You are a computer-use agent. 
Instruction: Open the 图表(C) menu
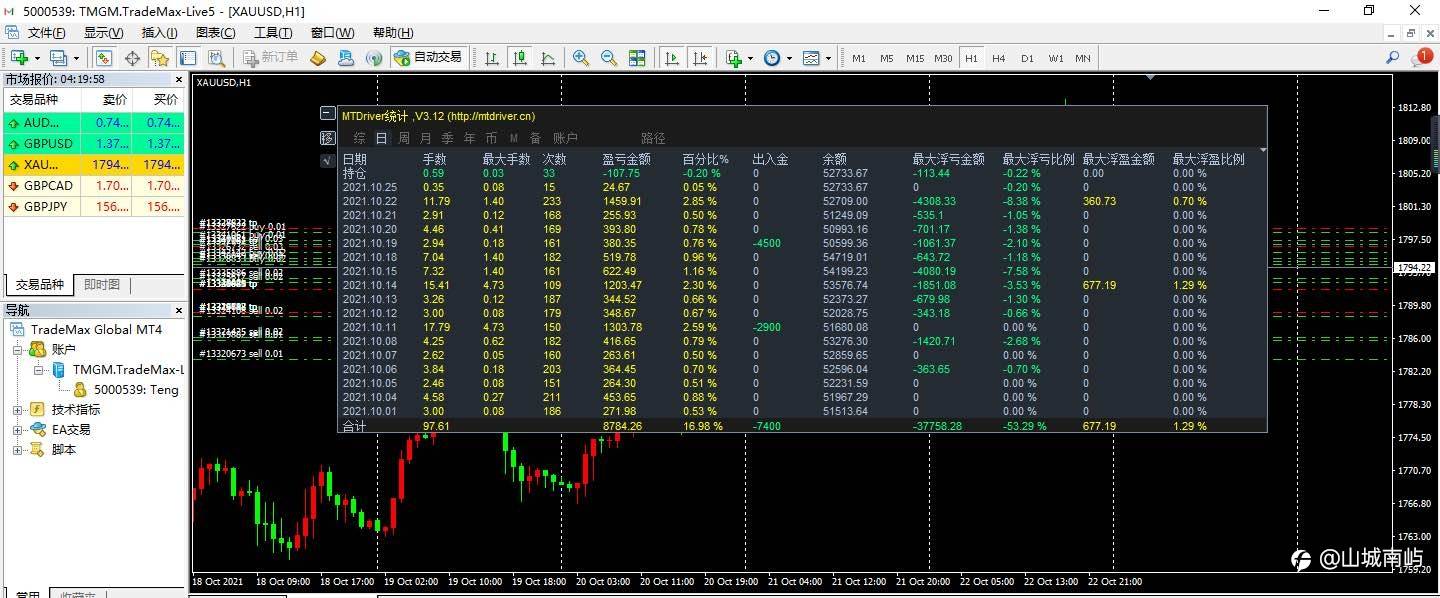point(215,33)
